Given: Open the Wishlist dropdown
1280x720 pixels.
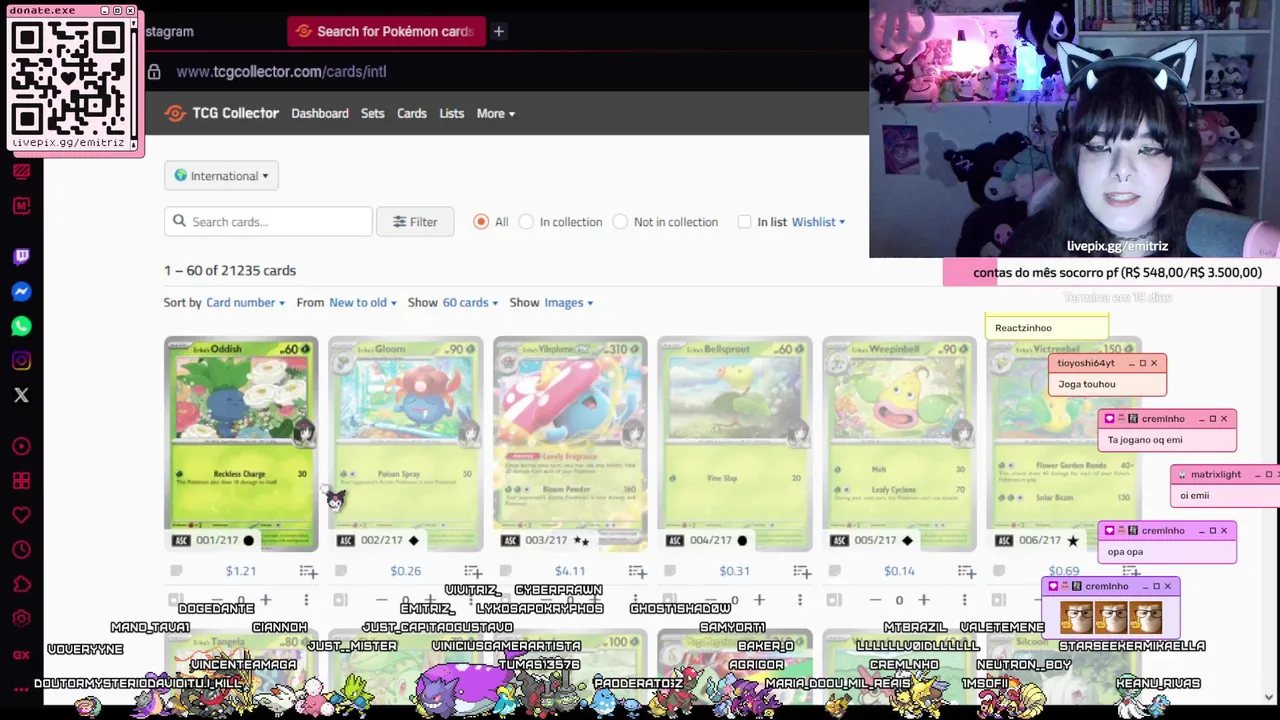Looking at the screenshot, I should 818,221.
